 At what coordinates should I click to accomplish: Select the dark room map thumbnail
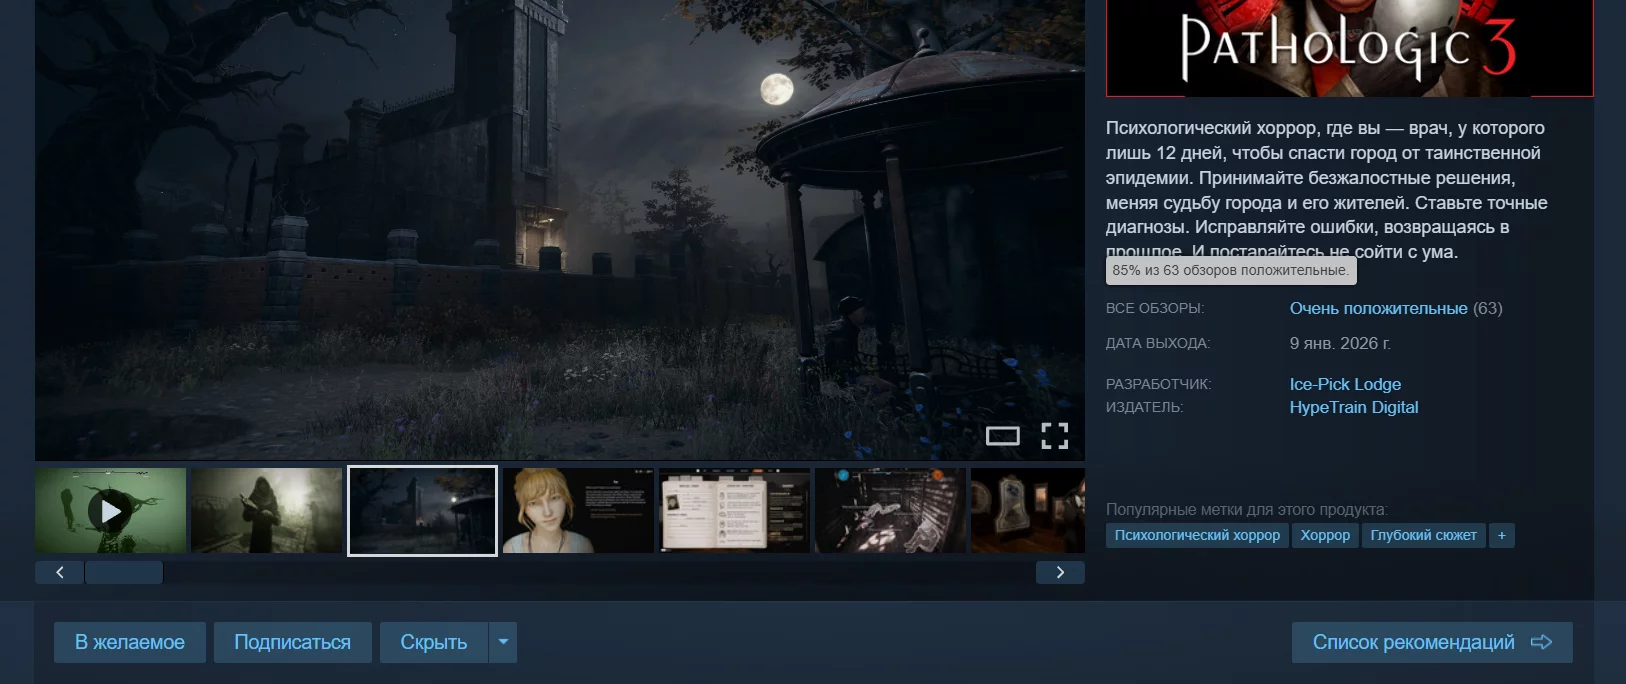click(890, 510)
